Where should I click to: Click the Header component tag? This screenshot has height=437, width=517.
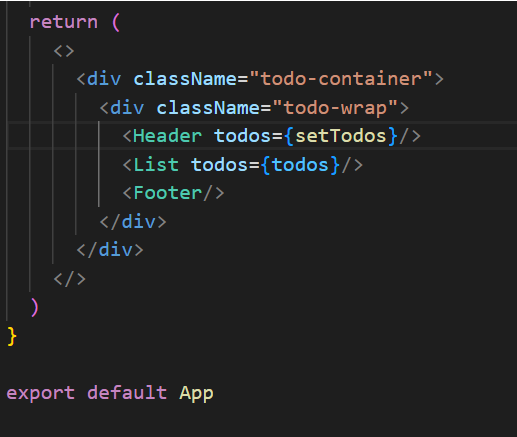(167, 136)
